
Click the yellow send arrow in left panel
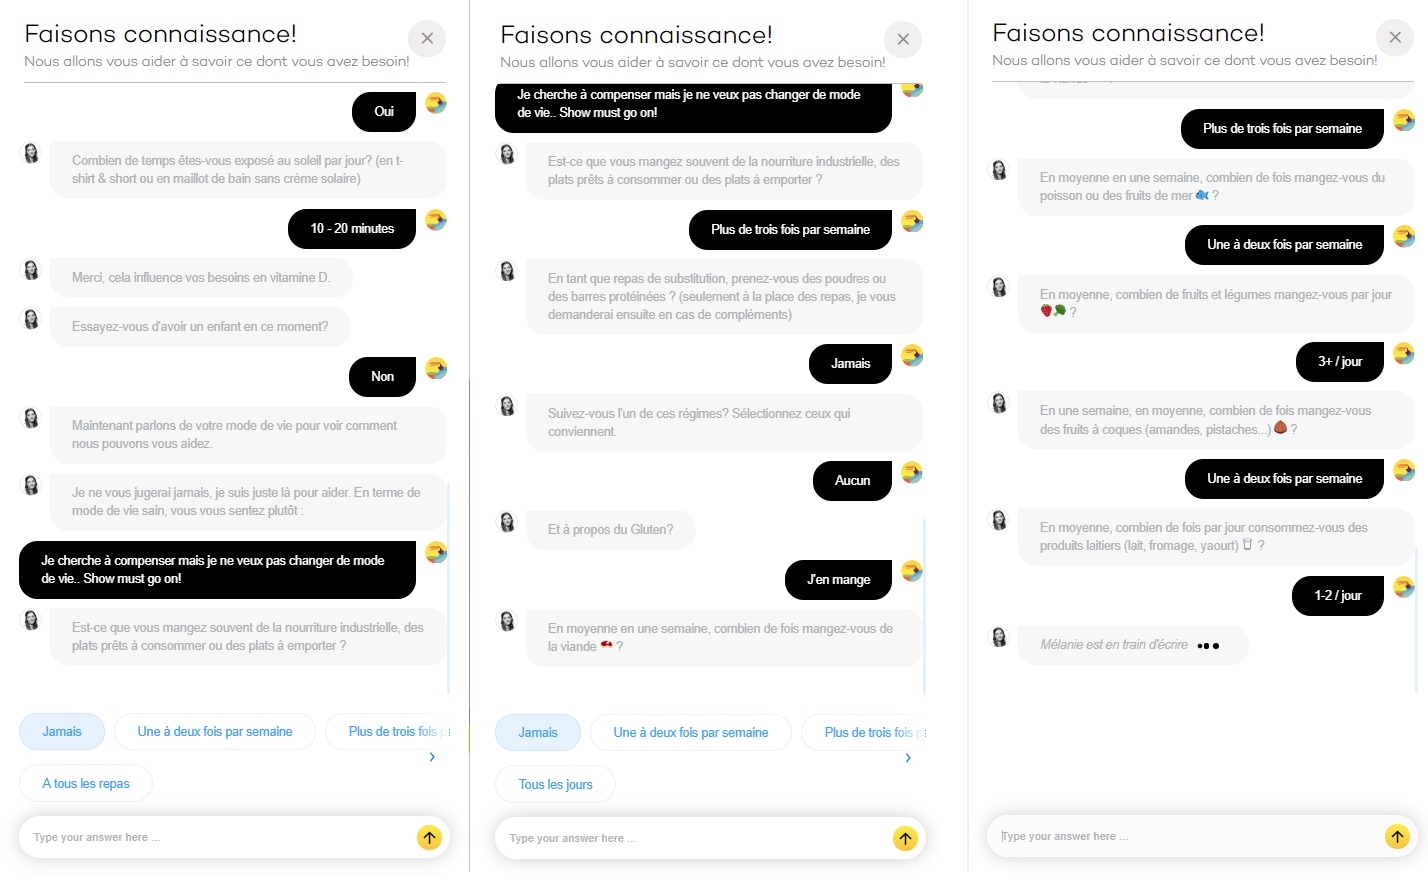point(430,838)
